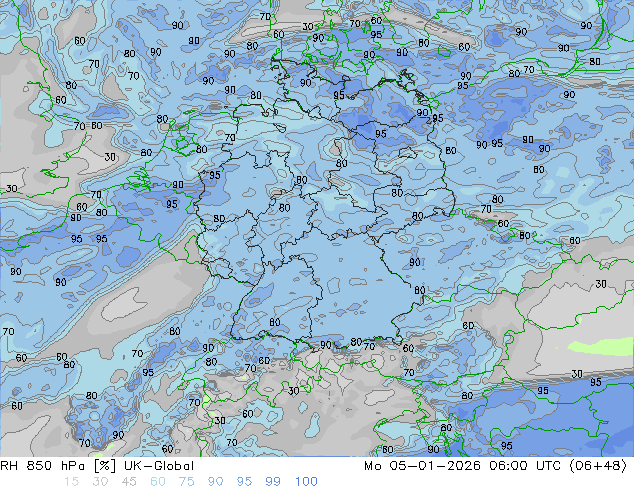Select legend value 60 in the bottom color scale
634x490 pixels.
[158, 482]
